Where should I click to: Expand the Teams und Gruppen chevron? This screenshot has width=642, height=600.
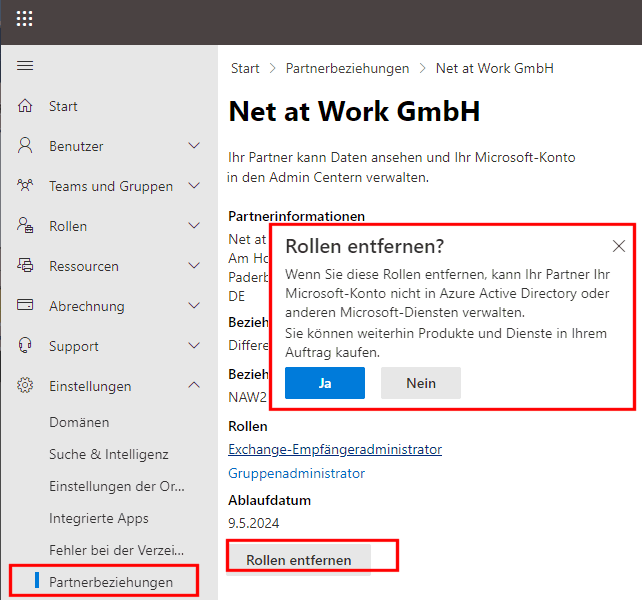click(194, 186)
